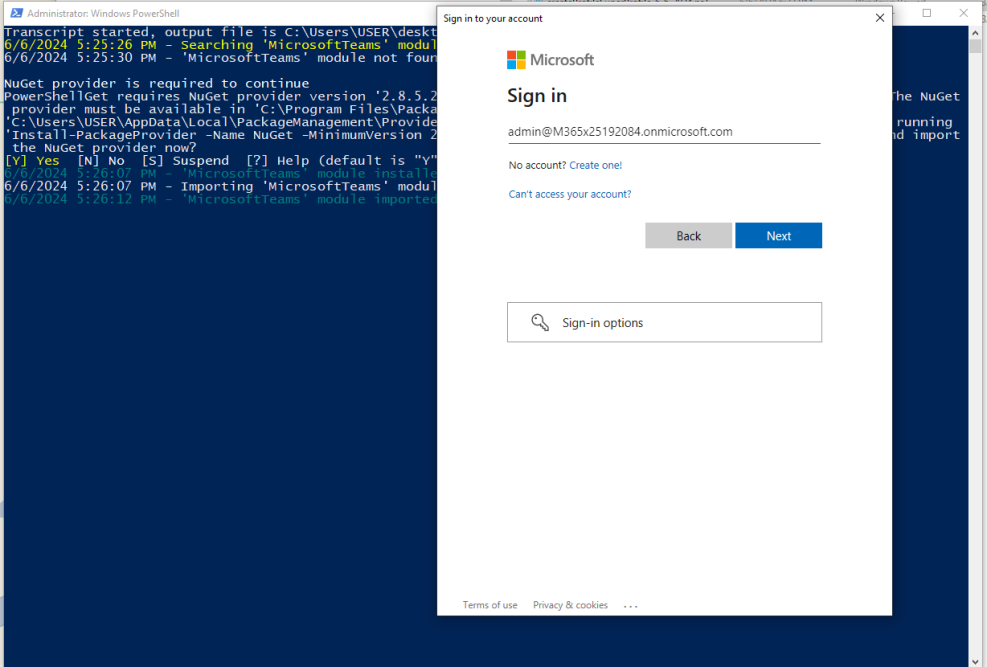987x667 pixels.
Task: Focus the admin email address field
Action: point(663,132)
